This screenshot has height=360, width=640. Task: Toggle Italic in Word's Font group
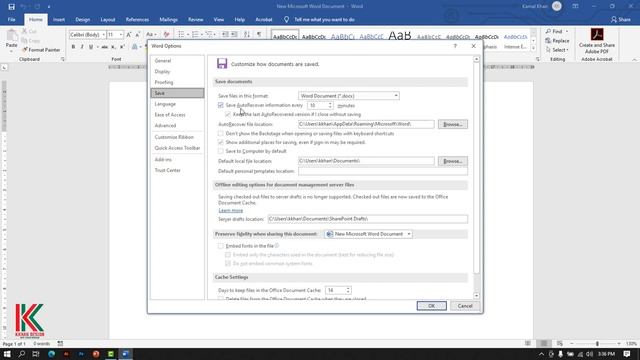(x=82, y=47)
